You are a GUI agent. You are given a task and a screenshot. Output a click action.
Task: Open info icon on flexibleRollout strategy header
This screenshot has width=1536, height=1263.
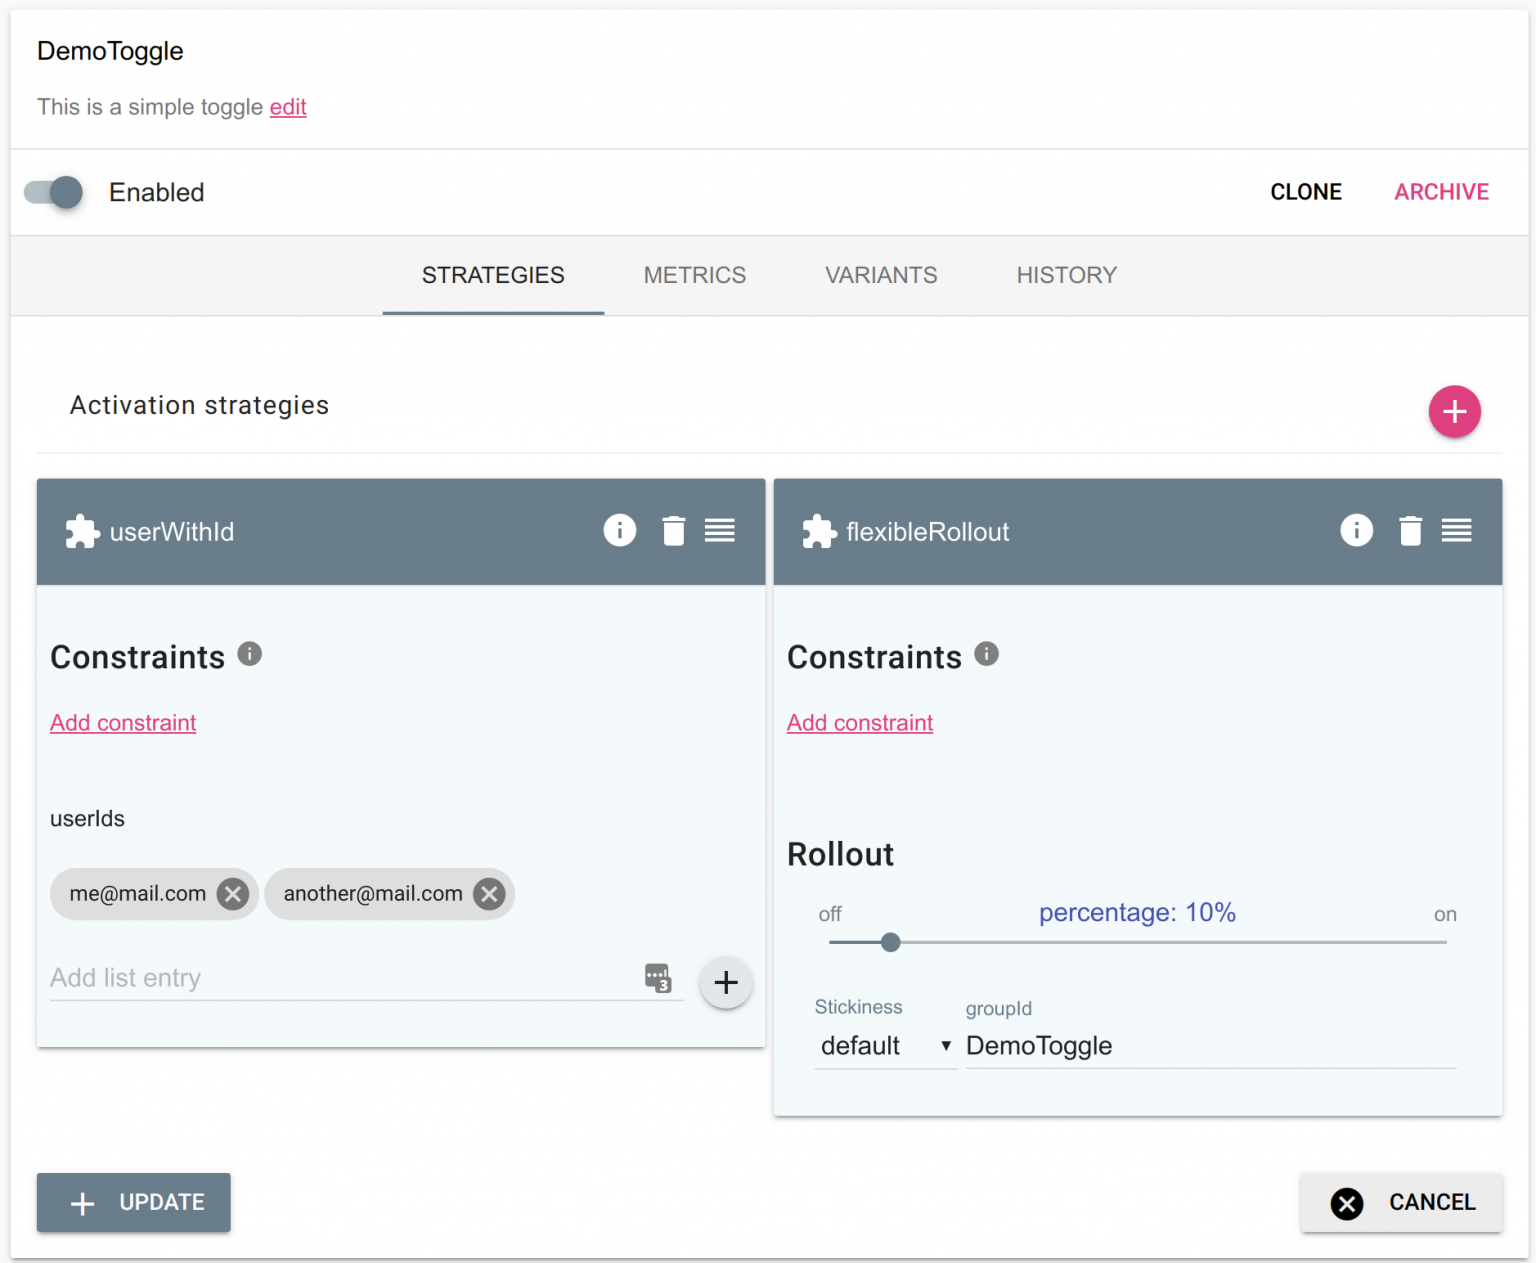1356,530
